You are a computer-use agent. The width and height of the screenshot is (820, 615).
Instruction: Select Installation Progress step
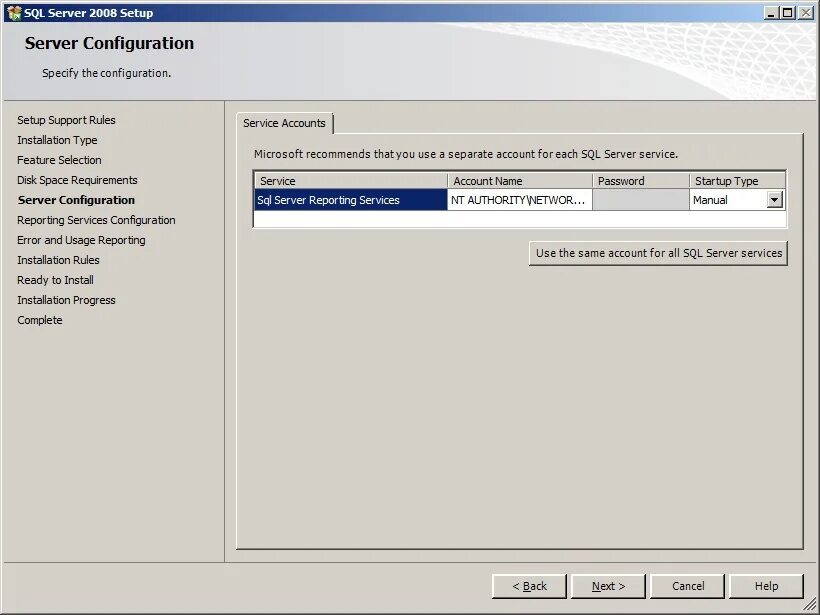click(x=66, y=300)
